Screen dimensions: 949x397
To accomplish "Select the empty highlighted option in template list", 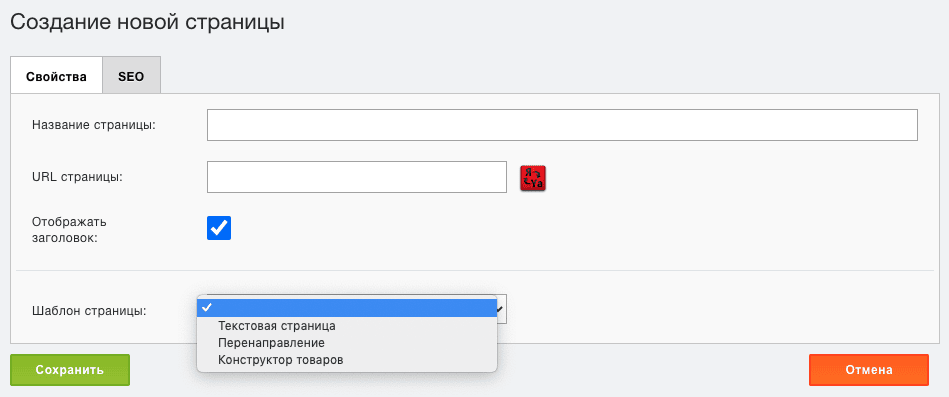I will point(347,309).
